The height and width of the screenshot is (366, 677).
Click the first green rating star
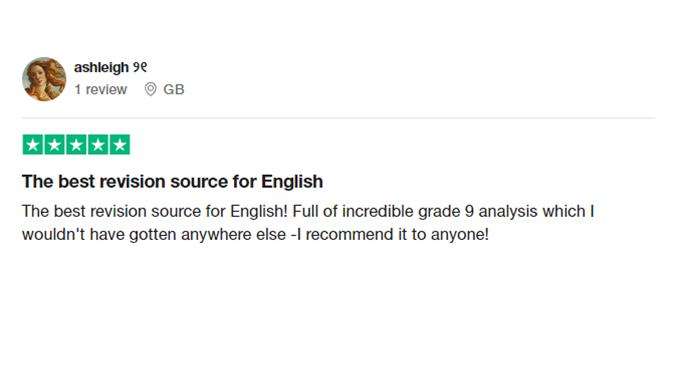point(33,145)
